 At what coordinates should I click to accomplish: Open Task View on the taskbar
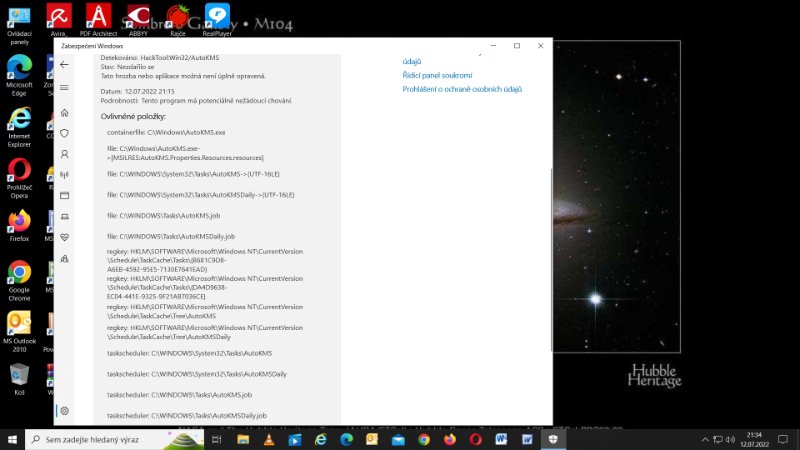217,439
